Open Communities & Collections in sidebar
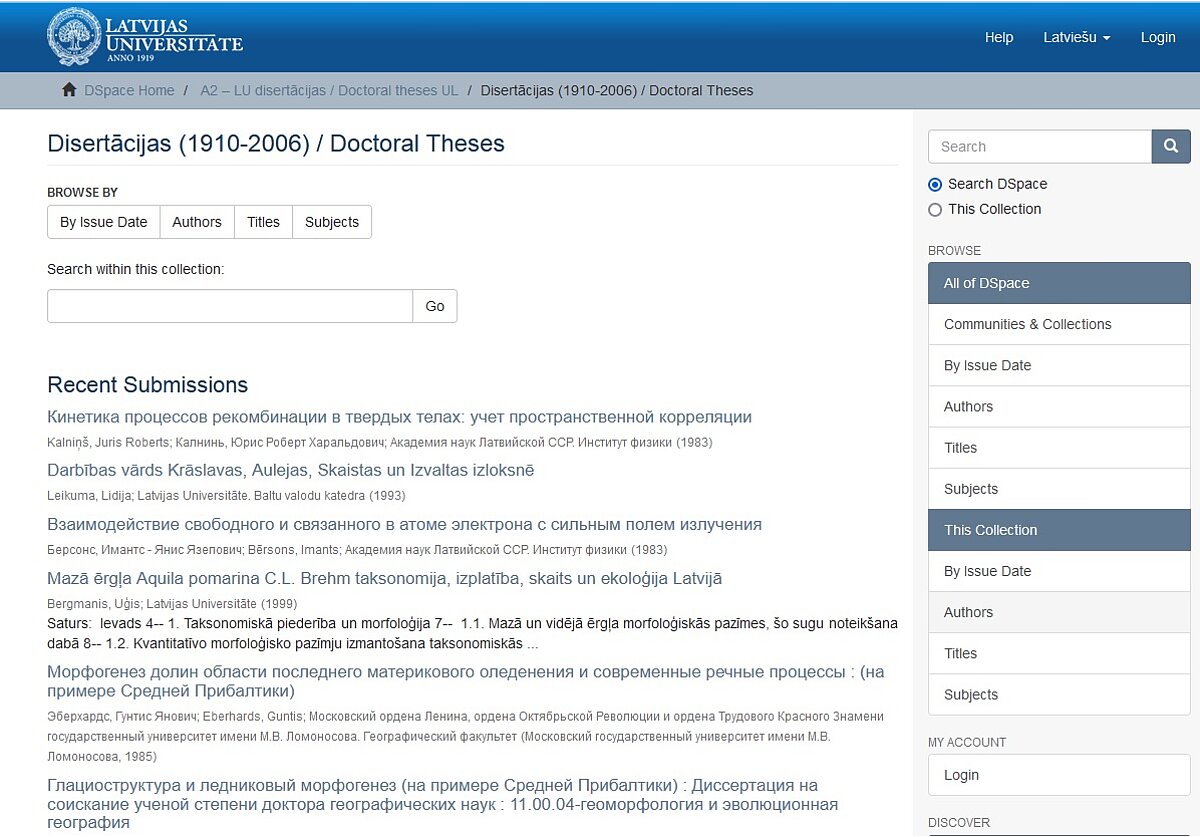 [x=1059, y=324]
